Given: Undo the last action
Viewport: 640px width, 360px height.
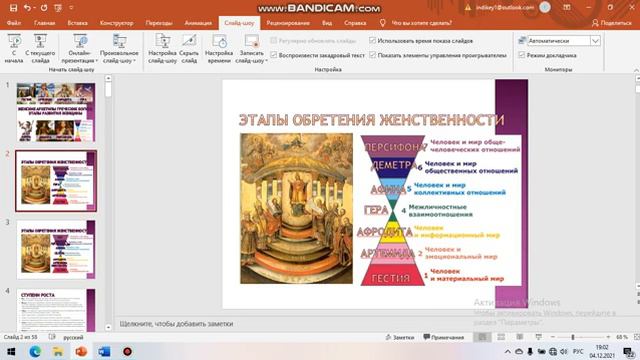Looking at the screenshot, I should pos(27,8).
